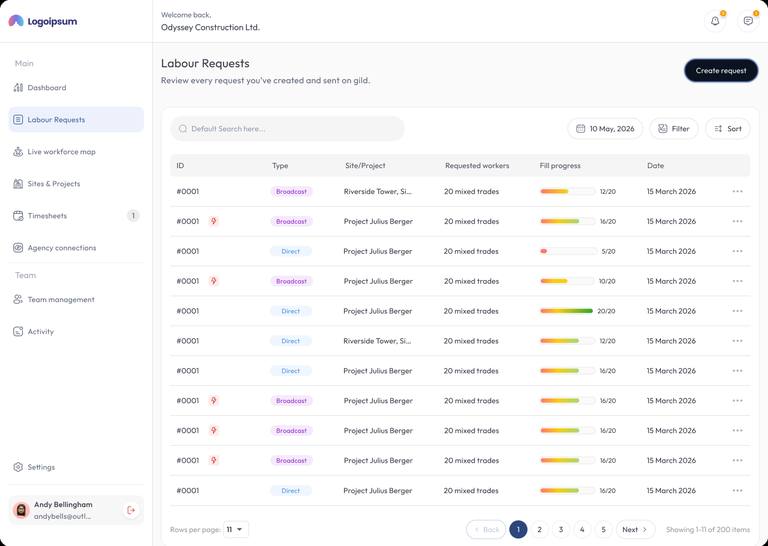Click the Dashboard sidebar icon

18,88
